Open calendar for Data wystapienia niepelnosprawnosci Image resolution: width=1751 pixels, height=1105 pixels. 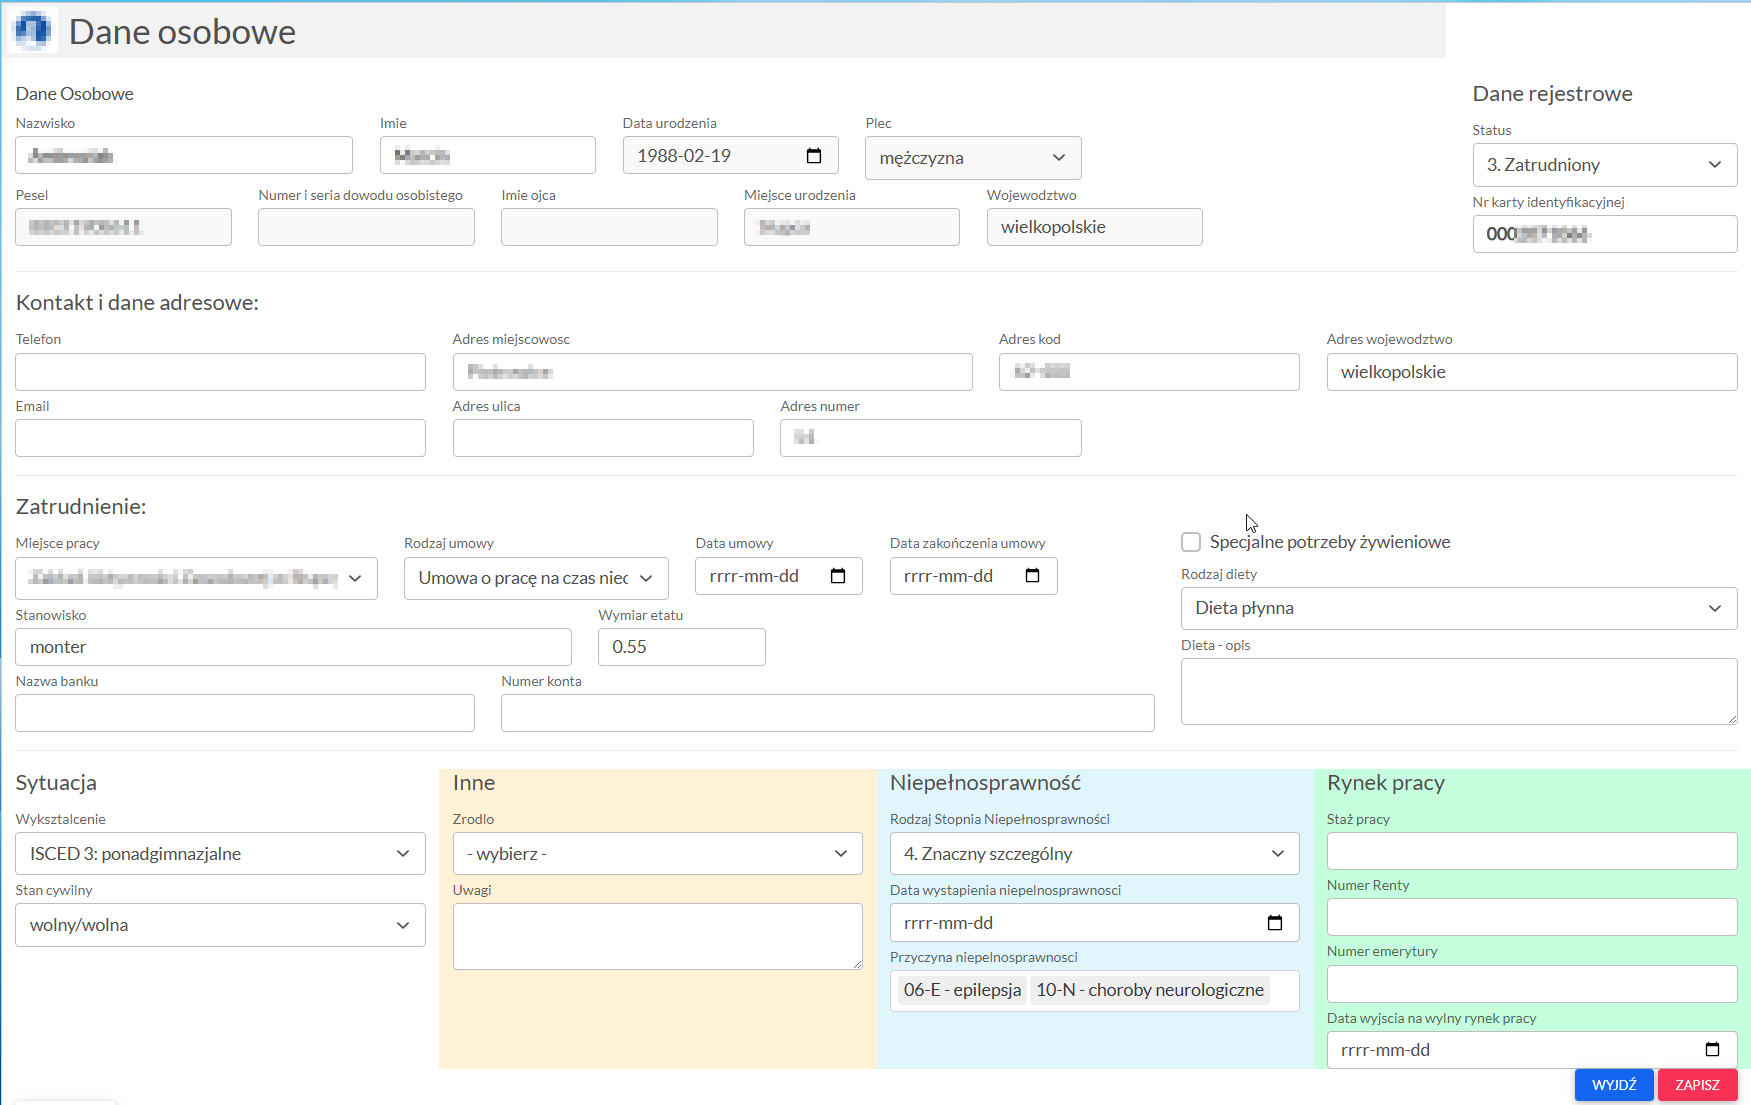point(1275,923)
